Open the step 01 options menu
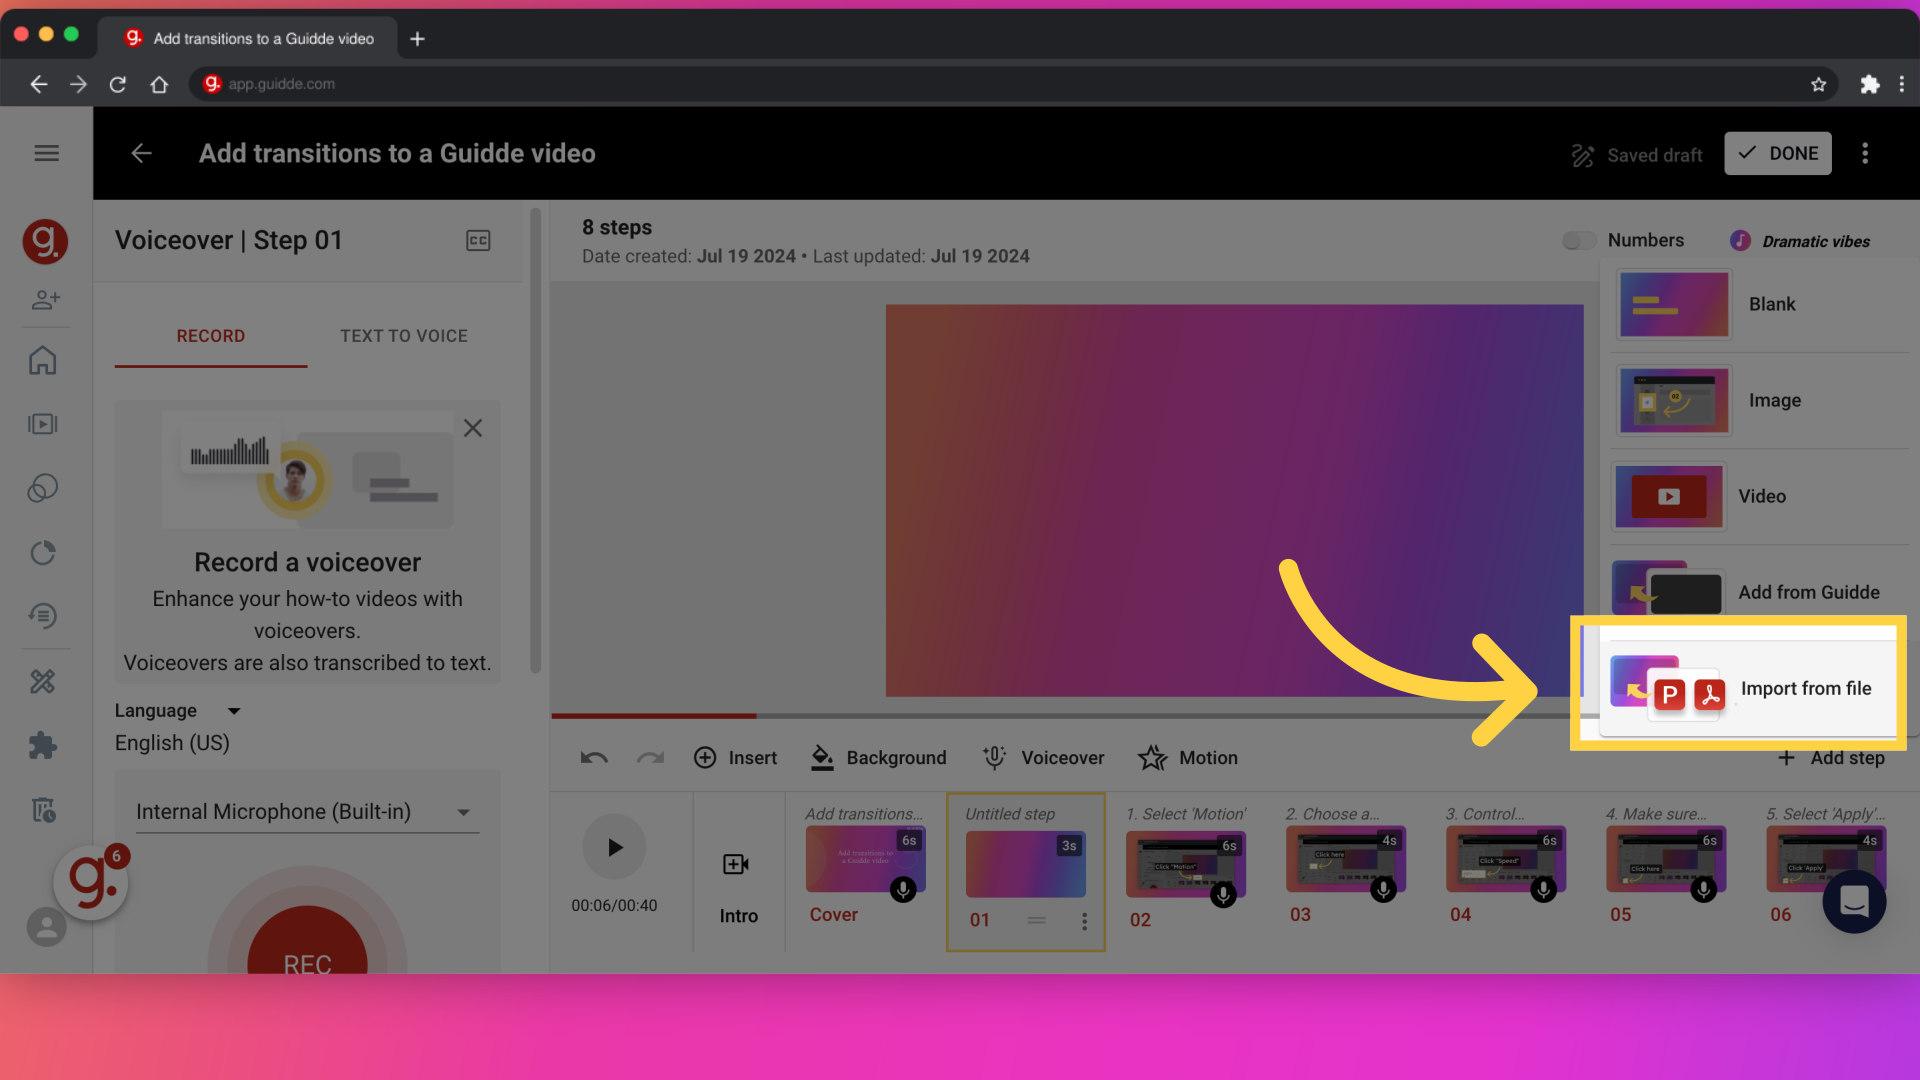Viewport: 1920px width, 1080px height. [x=1084, y=919]
